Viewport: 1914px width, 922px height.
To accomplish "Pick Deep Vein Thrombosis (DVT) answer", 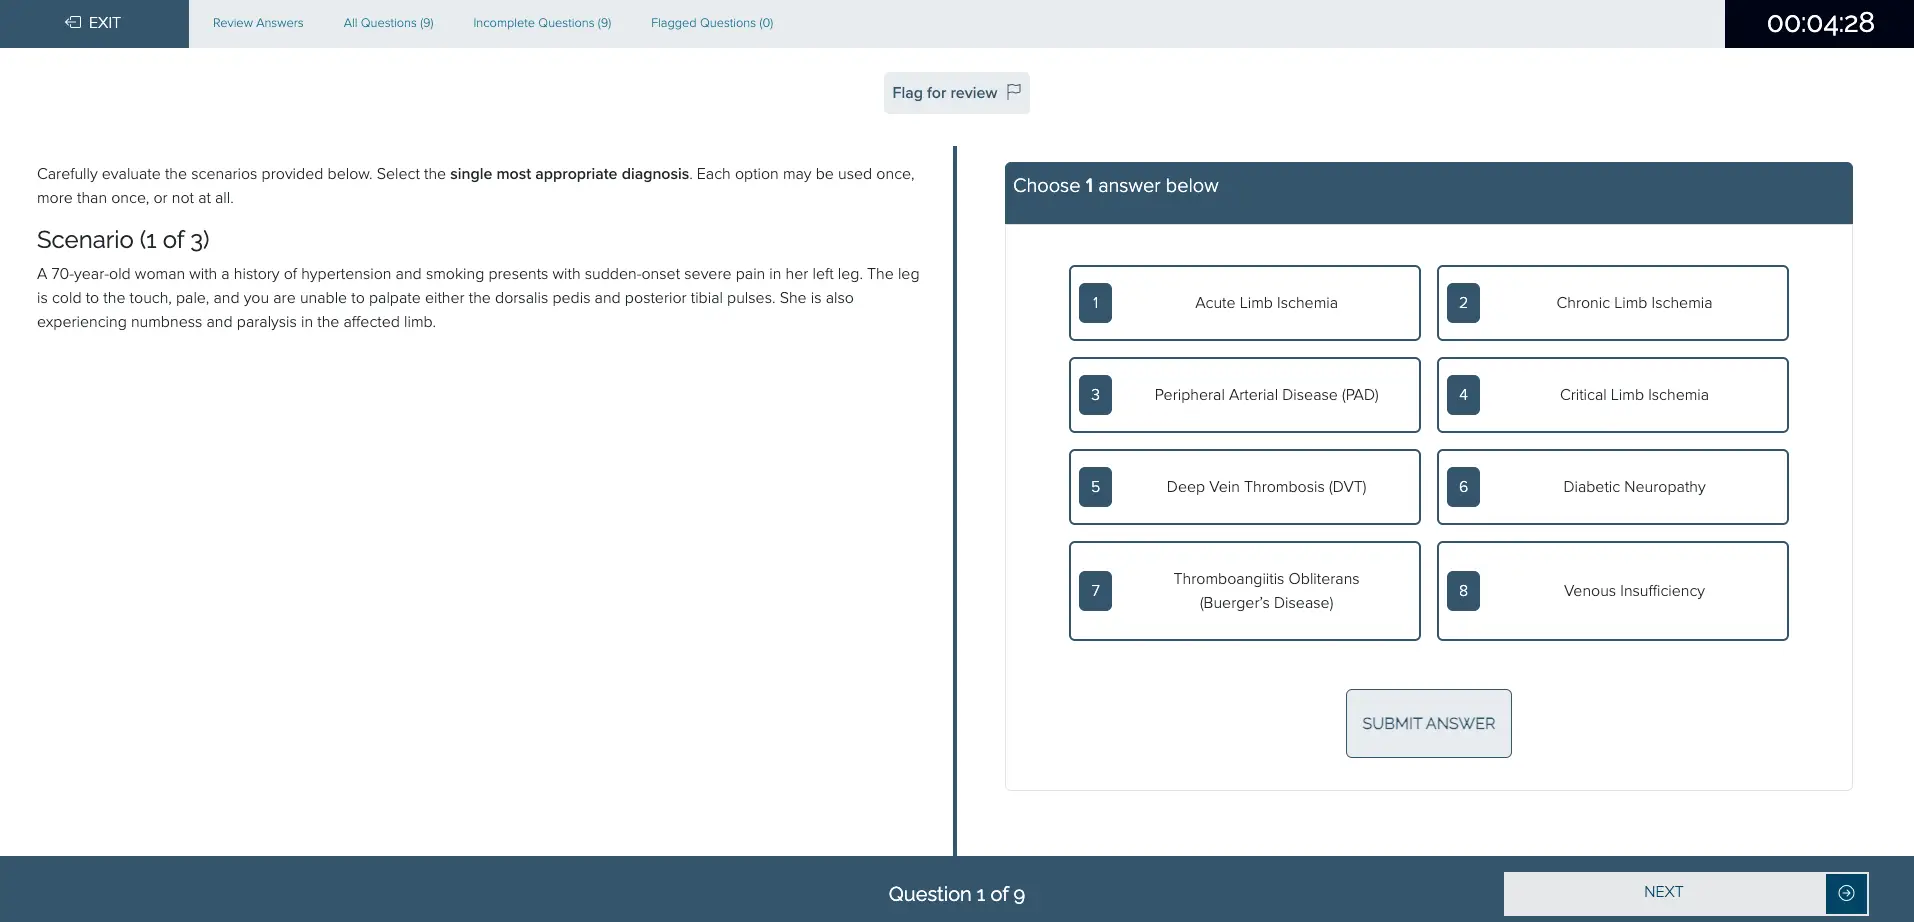I will pos(1244,487).
